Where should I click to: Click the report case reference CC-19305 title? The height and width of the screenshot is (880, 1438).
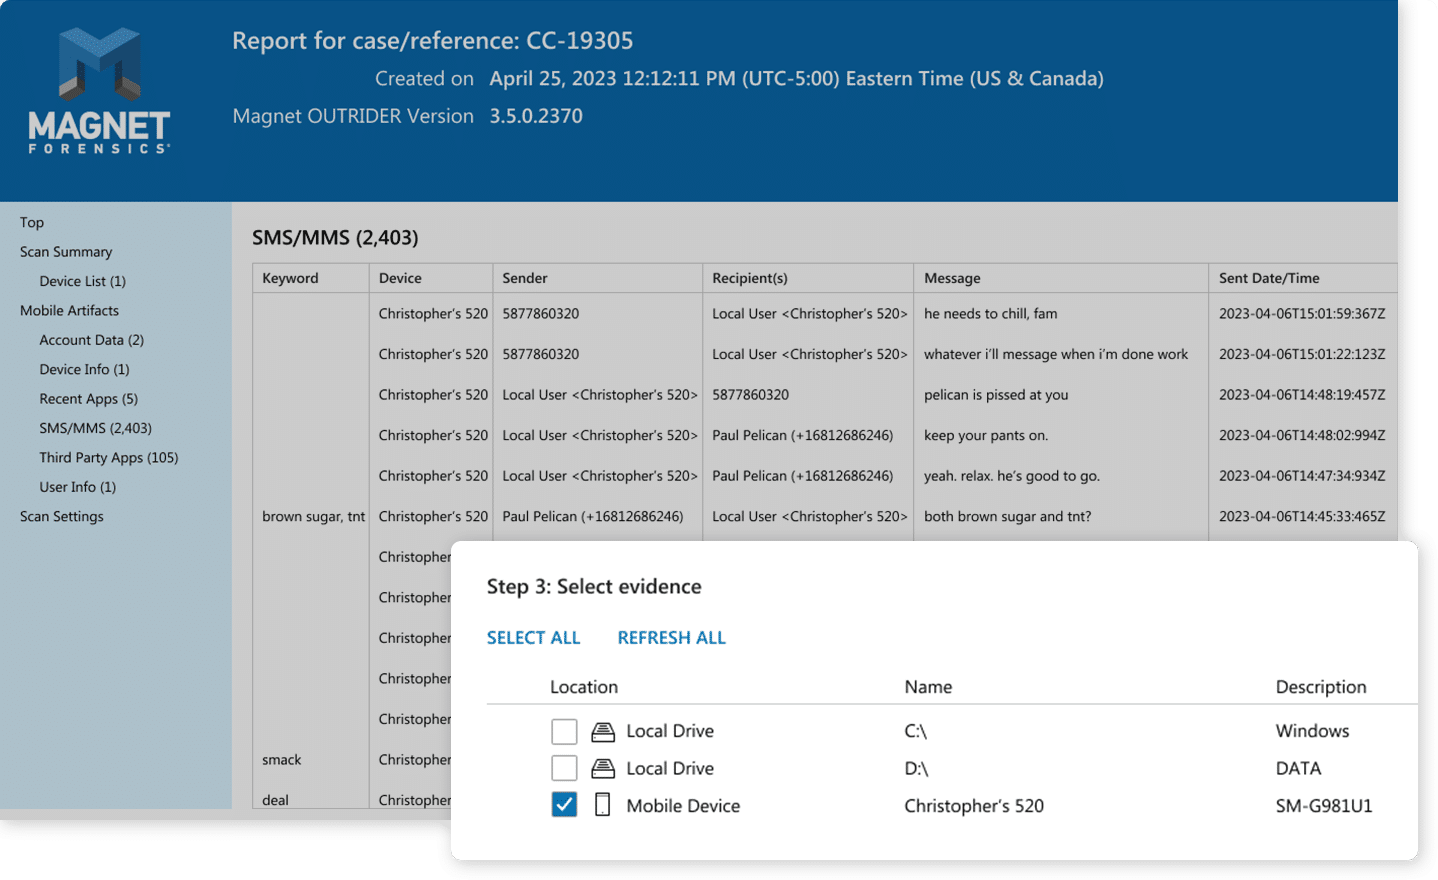point(433,41)
